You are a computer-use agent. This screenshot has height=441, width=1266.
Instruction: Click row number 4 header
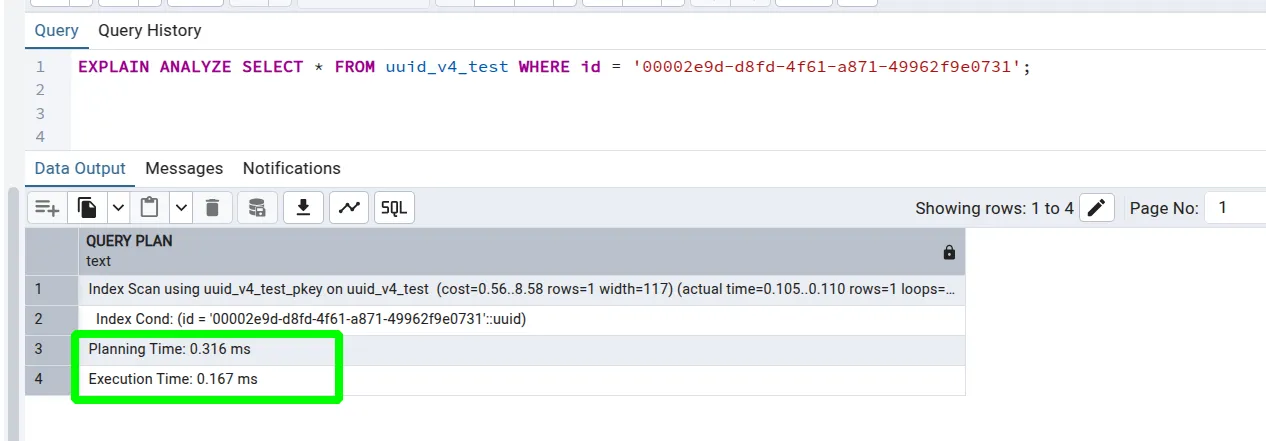(x=51, y=380)
